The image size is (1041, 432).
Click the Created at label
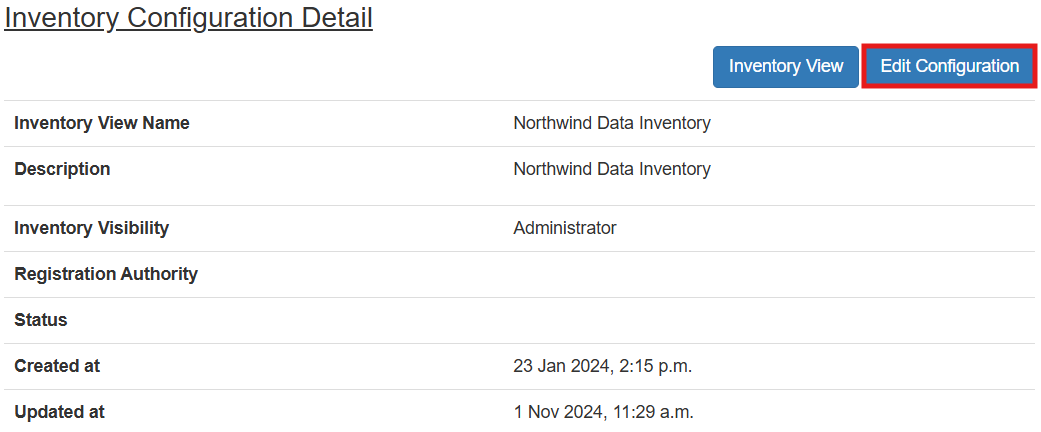57,366
